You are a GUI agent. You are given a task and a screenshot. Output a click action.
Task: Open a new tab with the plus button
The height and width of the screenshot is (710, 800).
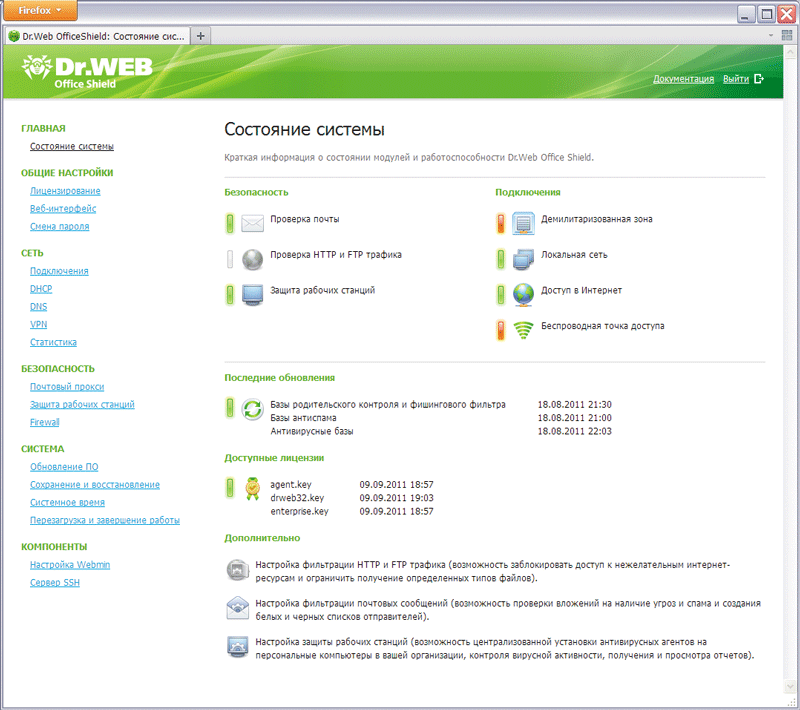click(201, 36)
